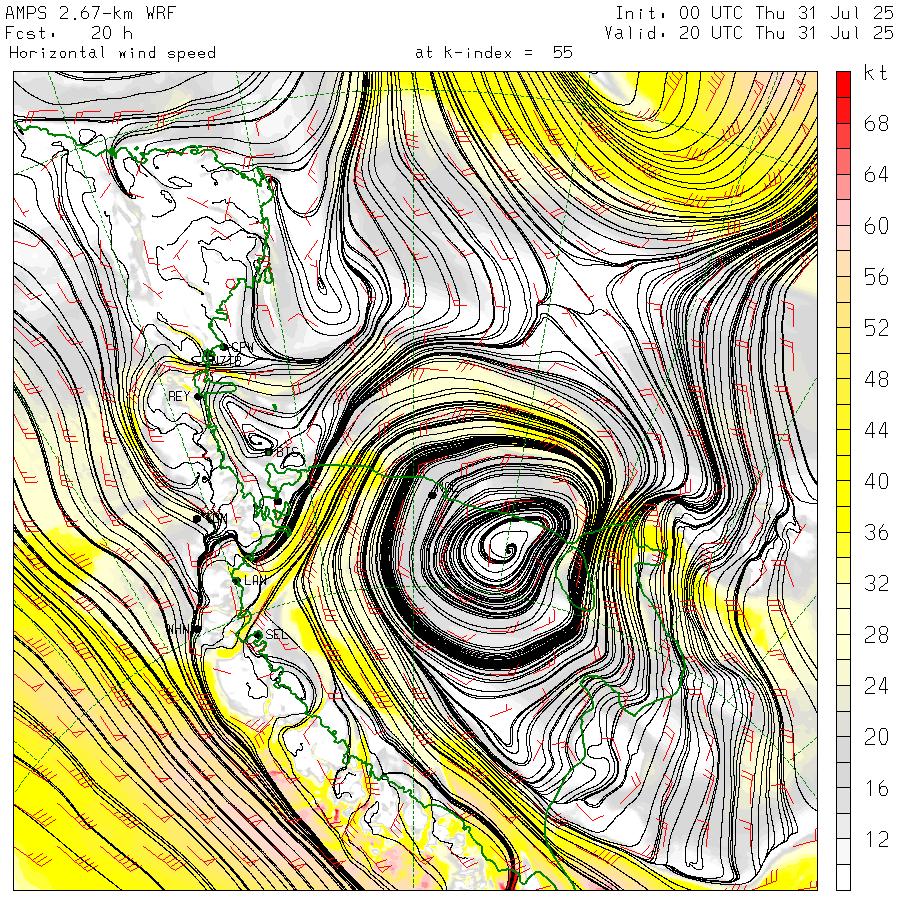Click the center of the large spiral vortex

tap(509, 550)
